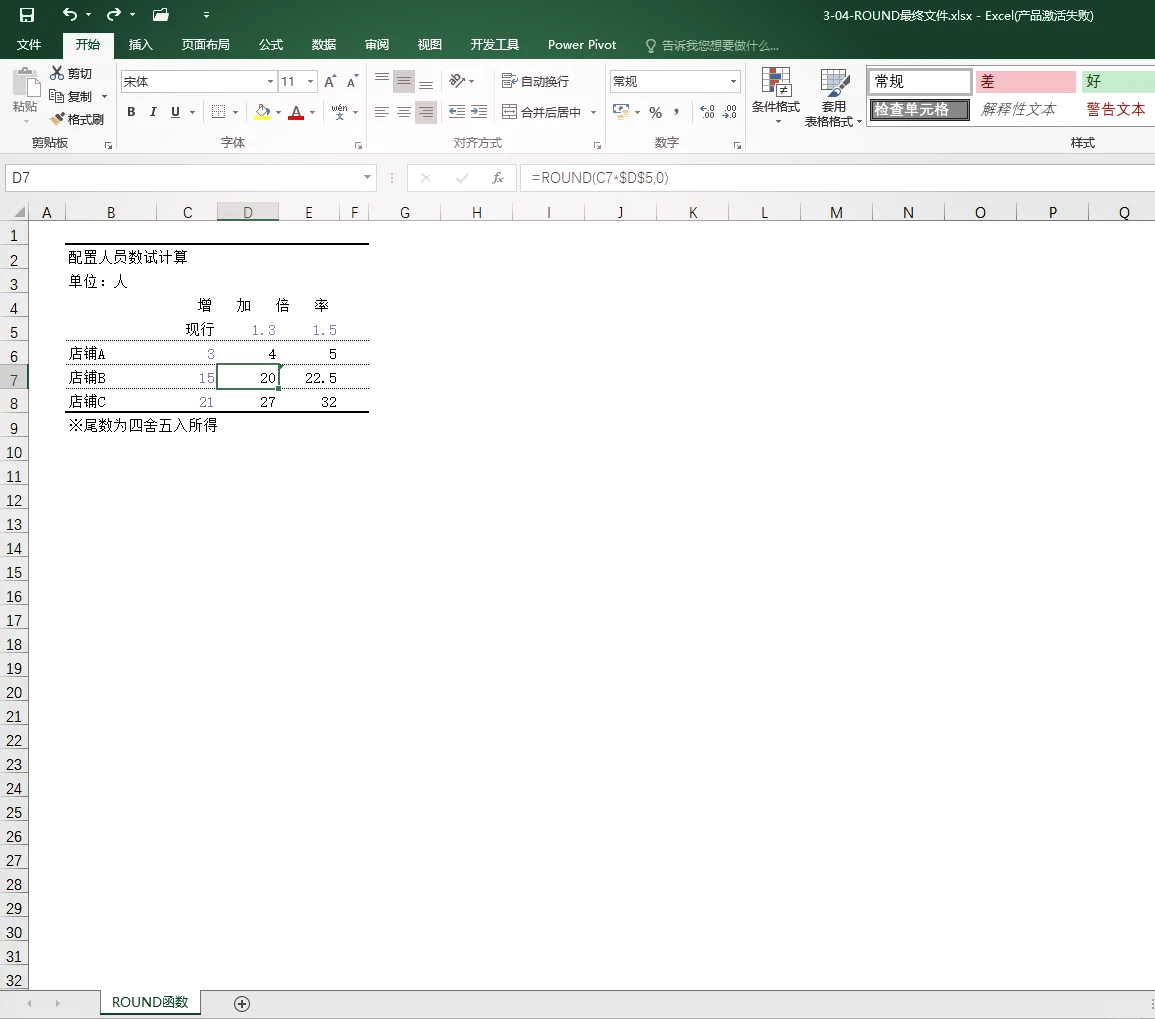Viewport: 1155px width, 1019px height.
Task: Open the Merge & Center (合并后居中) dropdown arrow
Action: pos(593,112)
